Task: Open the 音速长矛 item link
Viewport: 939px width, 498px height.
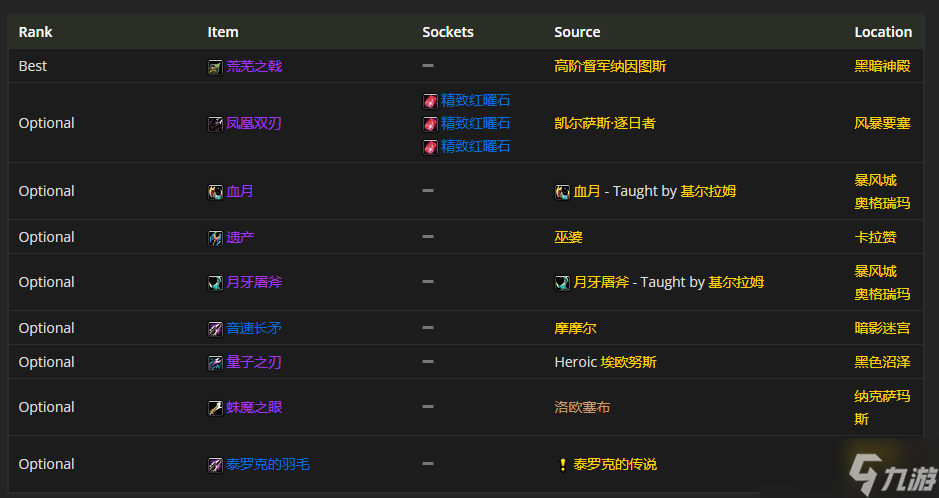Action: [254, 328]
